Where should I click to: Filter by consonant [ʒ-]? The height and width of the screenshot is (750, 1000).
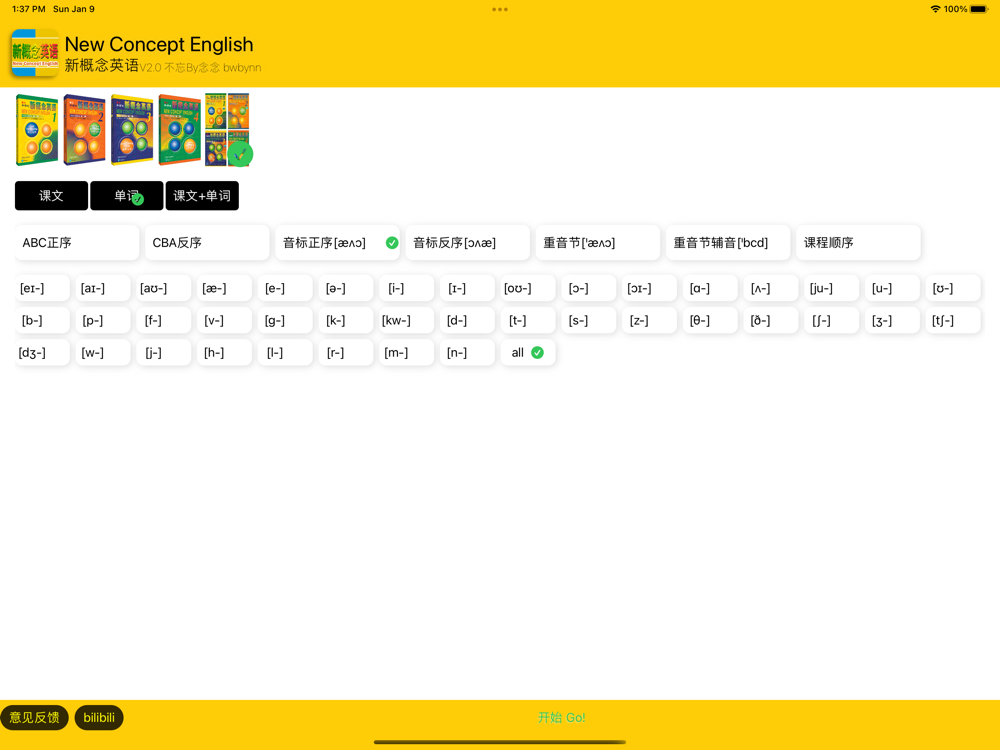pyautogui.click(x=892, y=320)
